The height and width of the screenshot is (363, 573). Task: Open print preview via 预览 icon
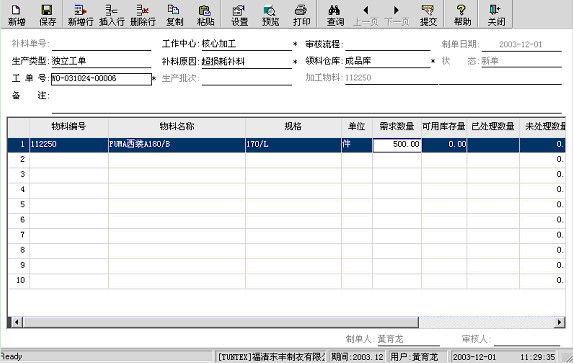tap(270, 15)
